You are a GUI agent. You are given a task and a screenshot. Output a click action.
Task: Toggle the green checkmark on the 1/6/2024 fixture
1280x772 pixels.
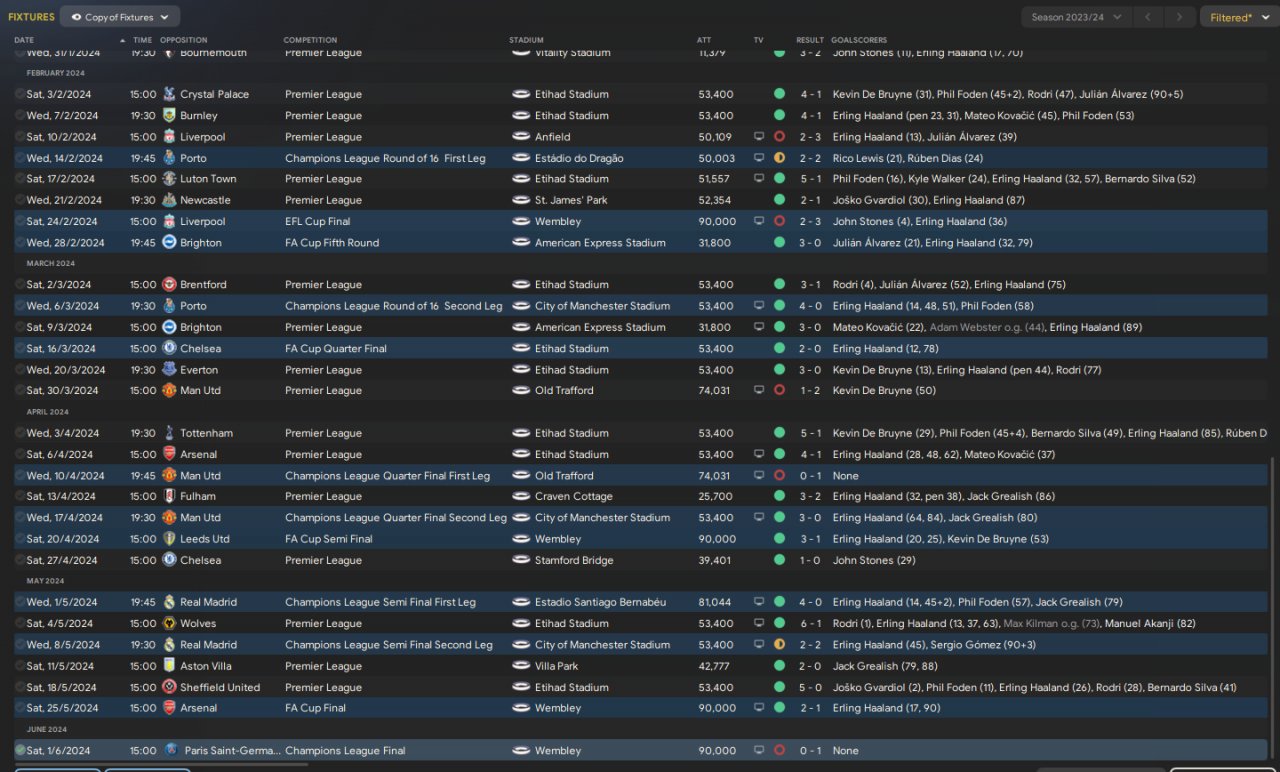pyautogui.click(x=20, y=750)
